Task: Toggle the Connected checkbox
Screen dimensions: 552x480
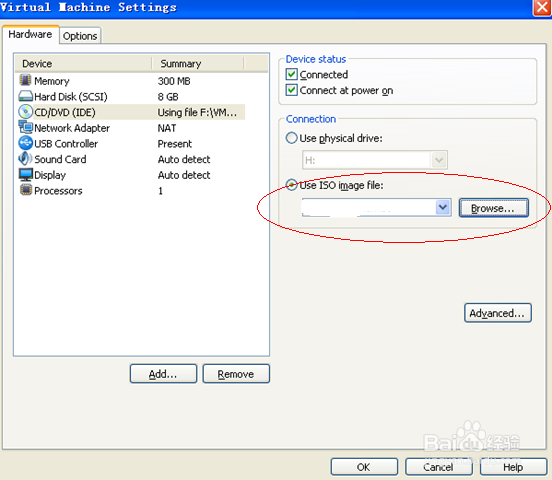Action: coord(291,74)
